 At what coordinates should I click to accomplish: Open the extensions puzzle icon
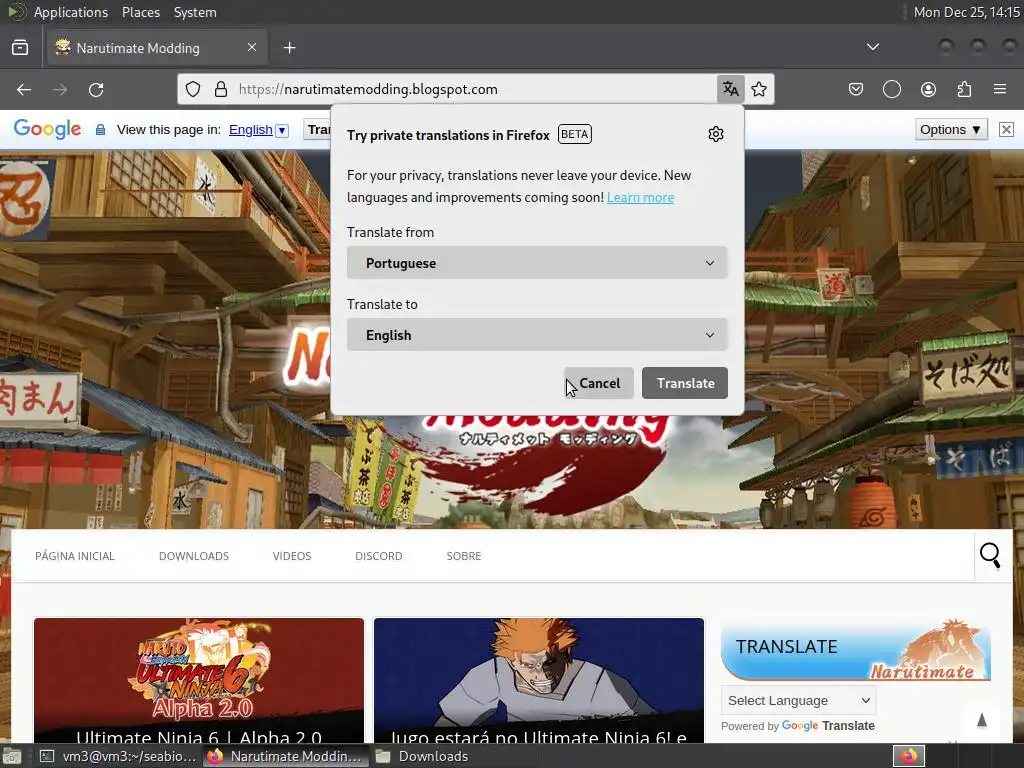click(964, 89)
